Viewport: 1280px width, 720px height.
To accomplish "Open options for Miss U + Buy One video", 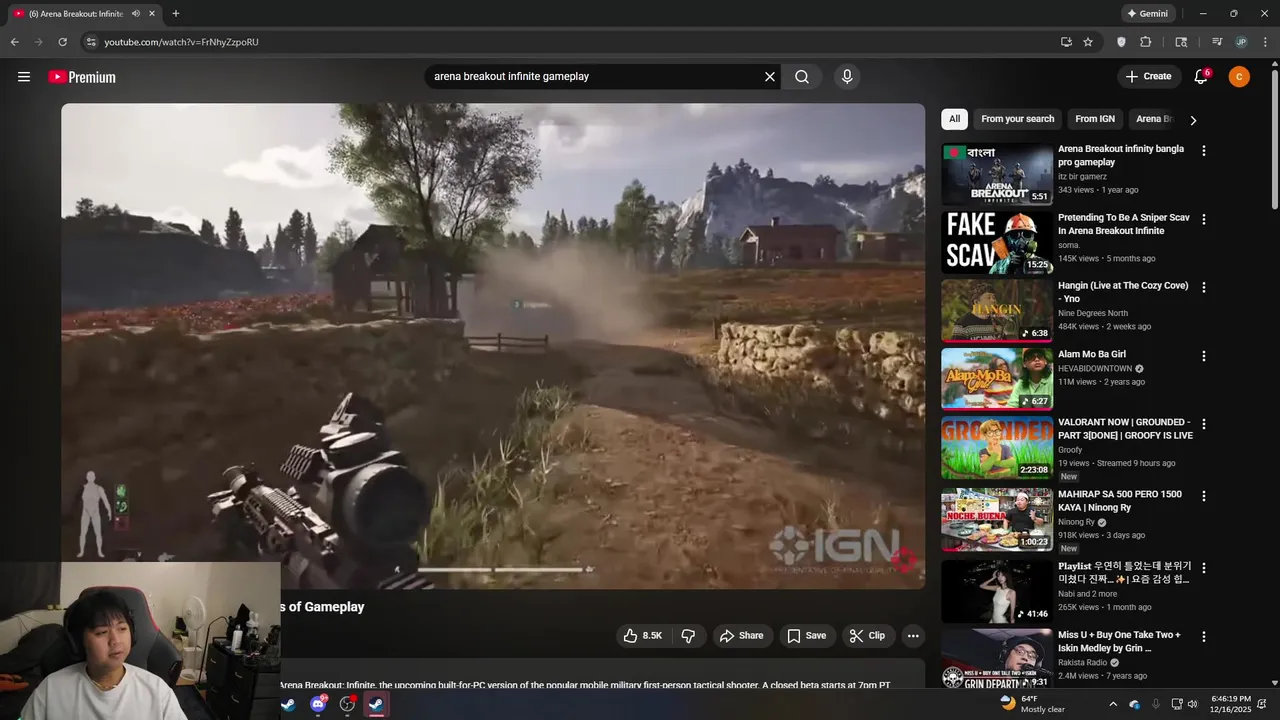I will [1204, 637].
